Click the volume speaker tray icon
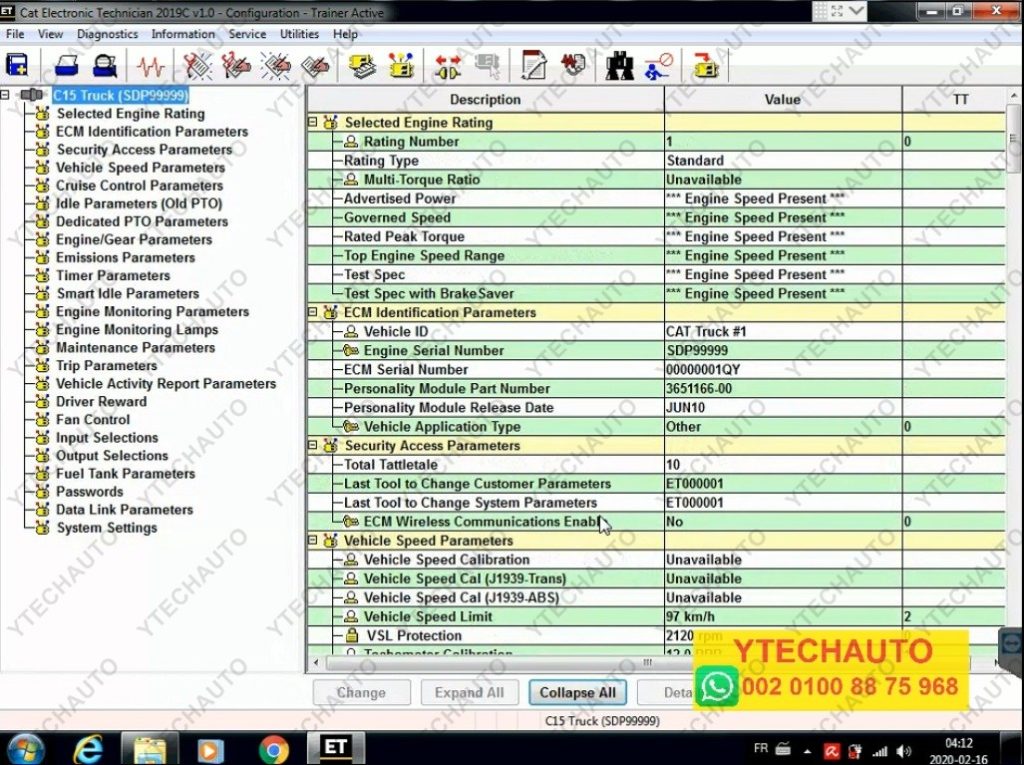This screenshot has width=1024, height=765. pos(904,751)
